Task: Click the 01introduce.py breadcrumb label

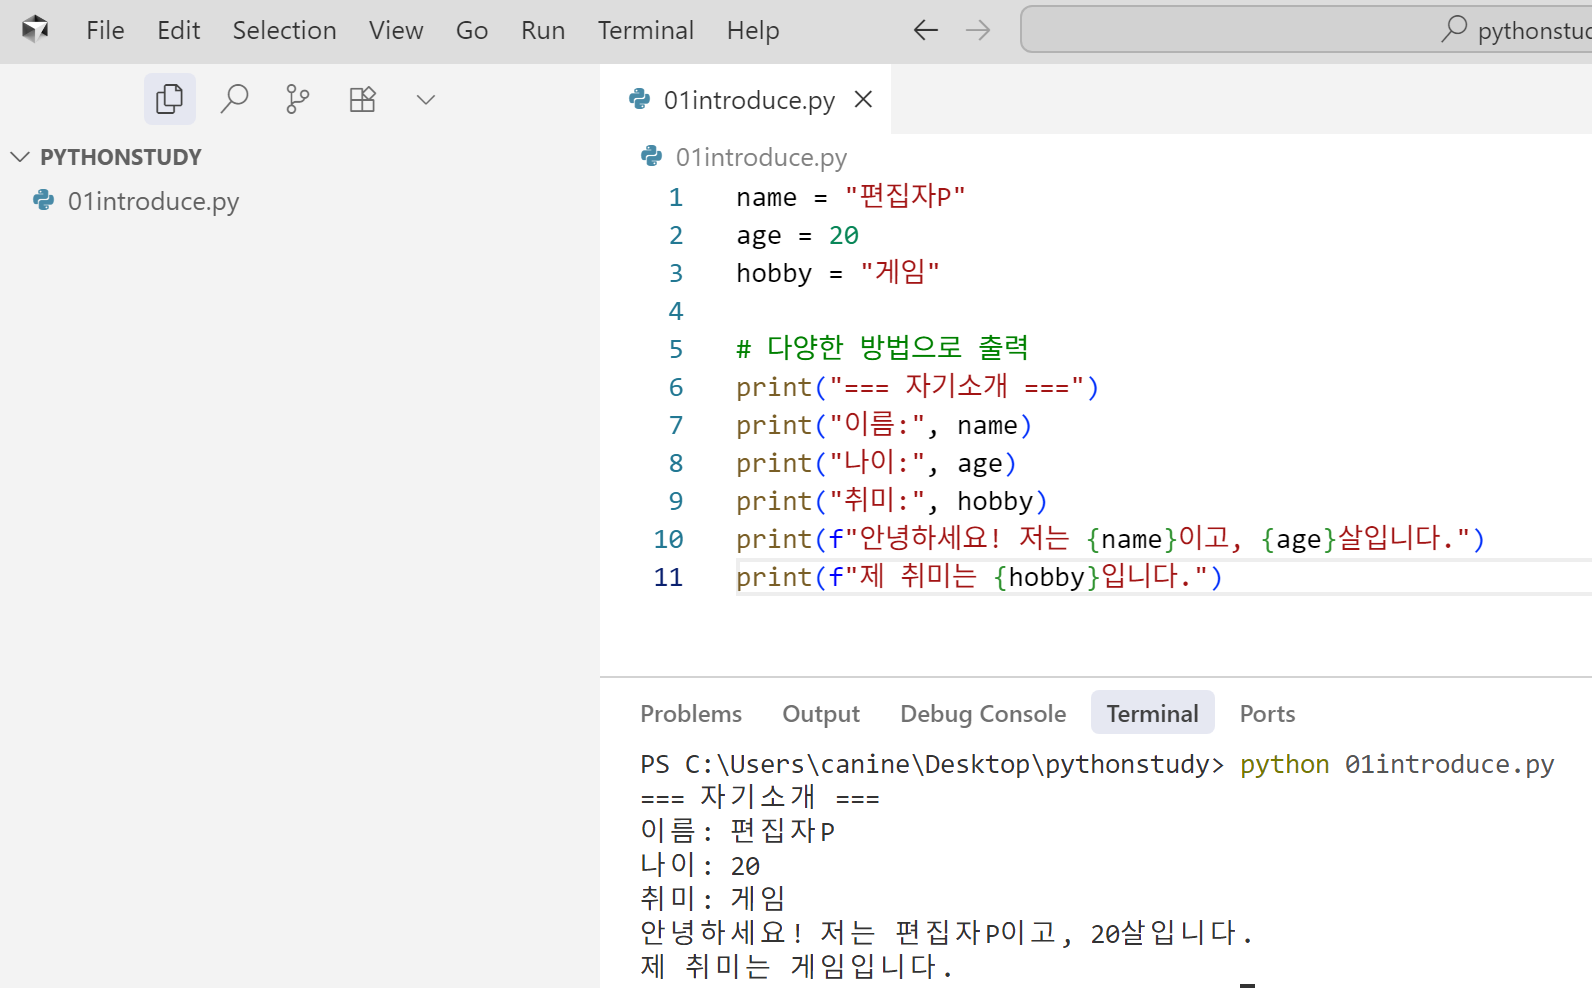Action: (761, 157)
